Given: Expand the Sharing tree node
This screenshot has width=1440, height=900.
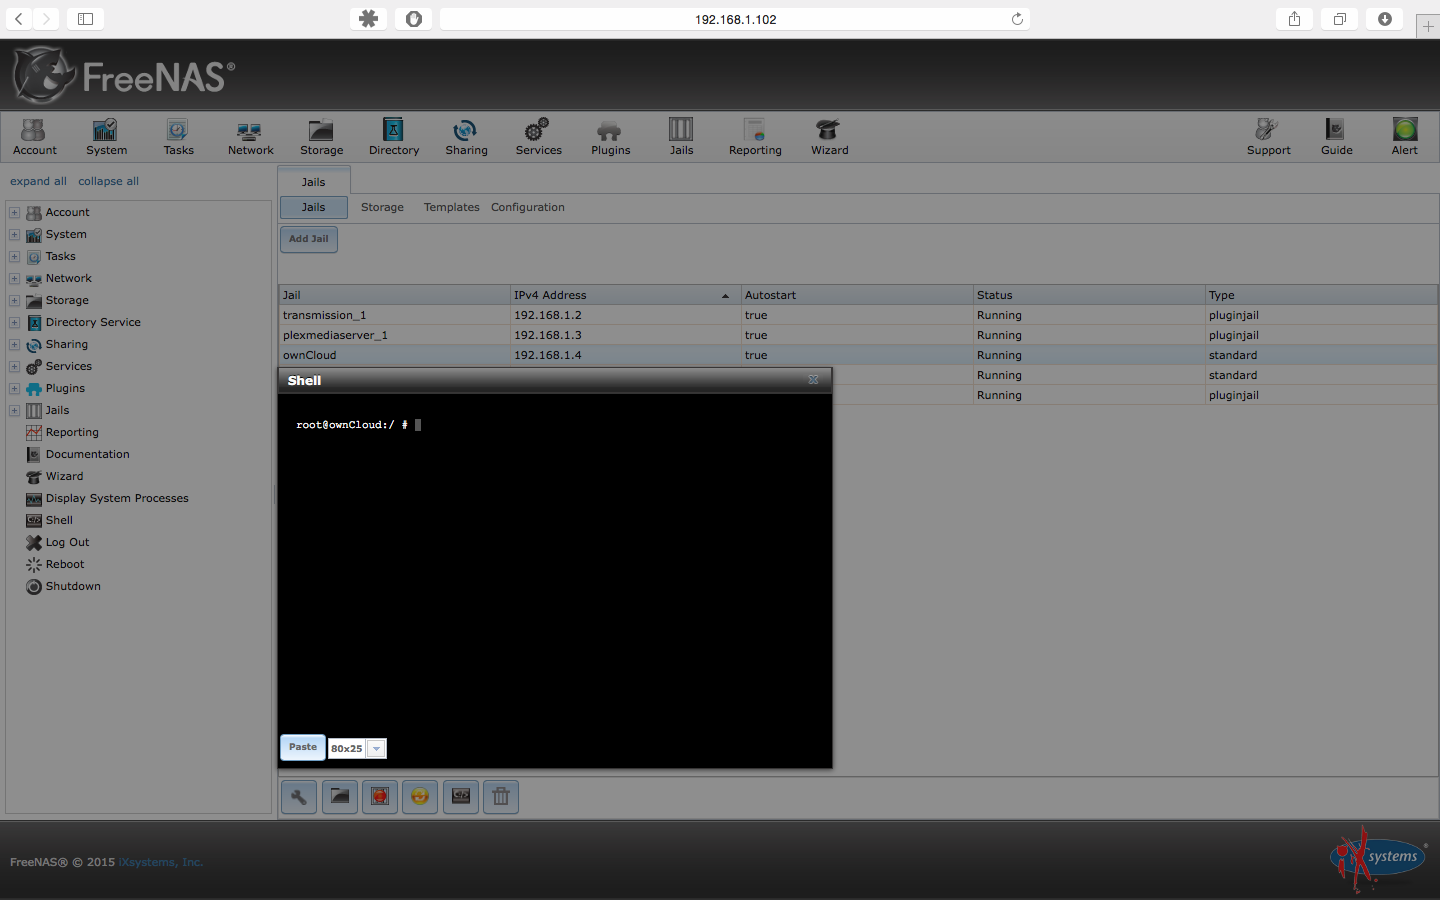Looking at the screenshot, I should (14, 344).
